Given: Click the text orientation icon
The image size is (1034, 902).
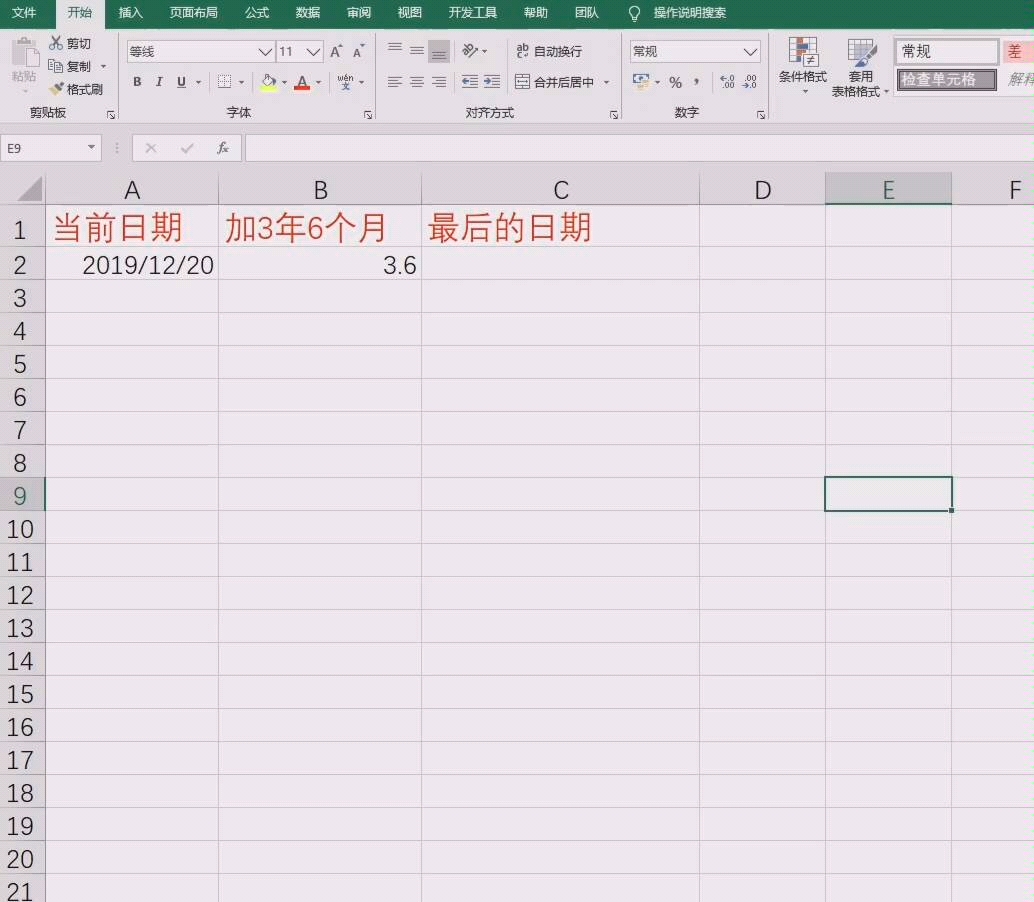Looking at the screenshot, I should (x=470, y=50).
